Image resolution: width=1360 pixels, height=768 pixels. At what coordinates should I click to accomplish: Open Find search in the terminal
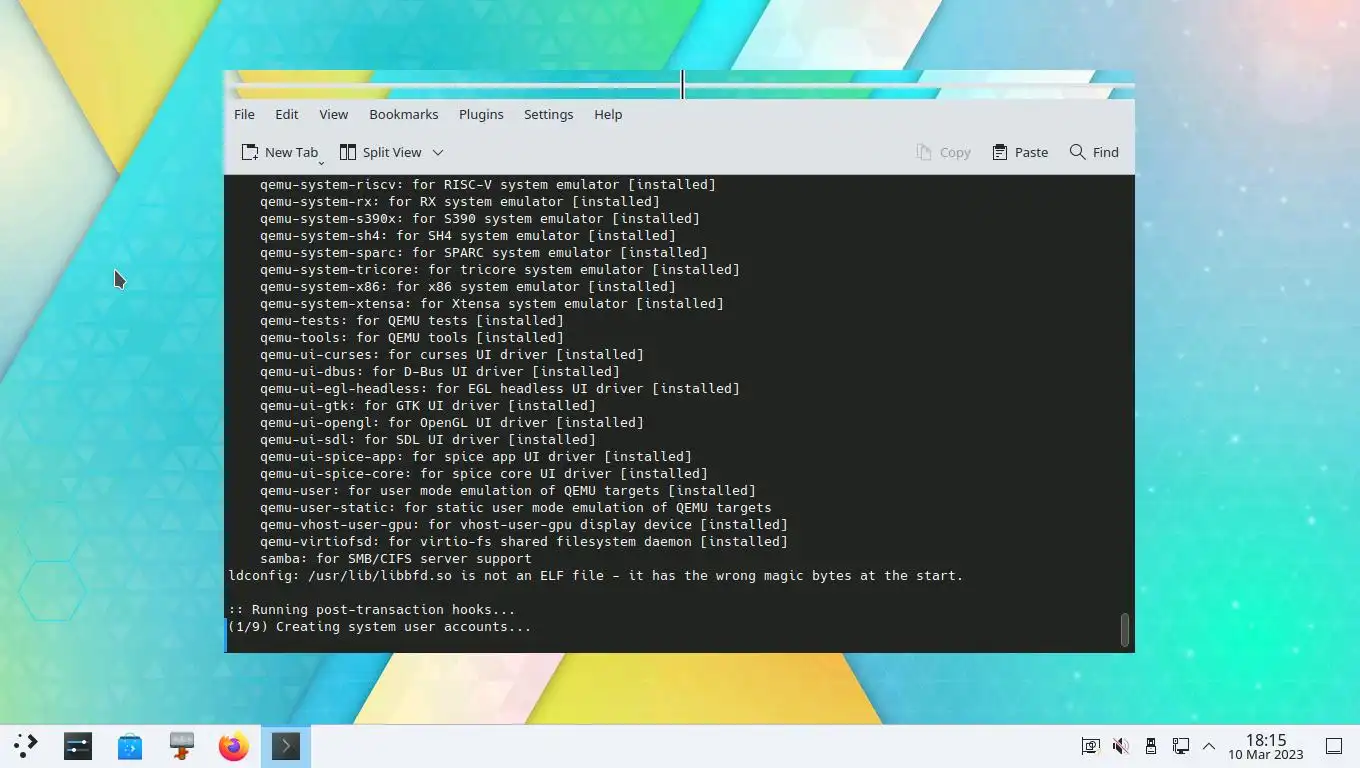click(1094, 152)
